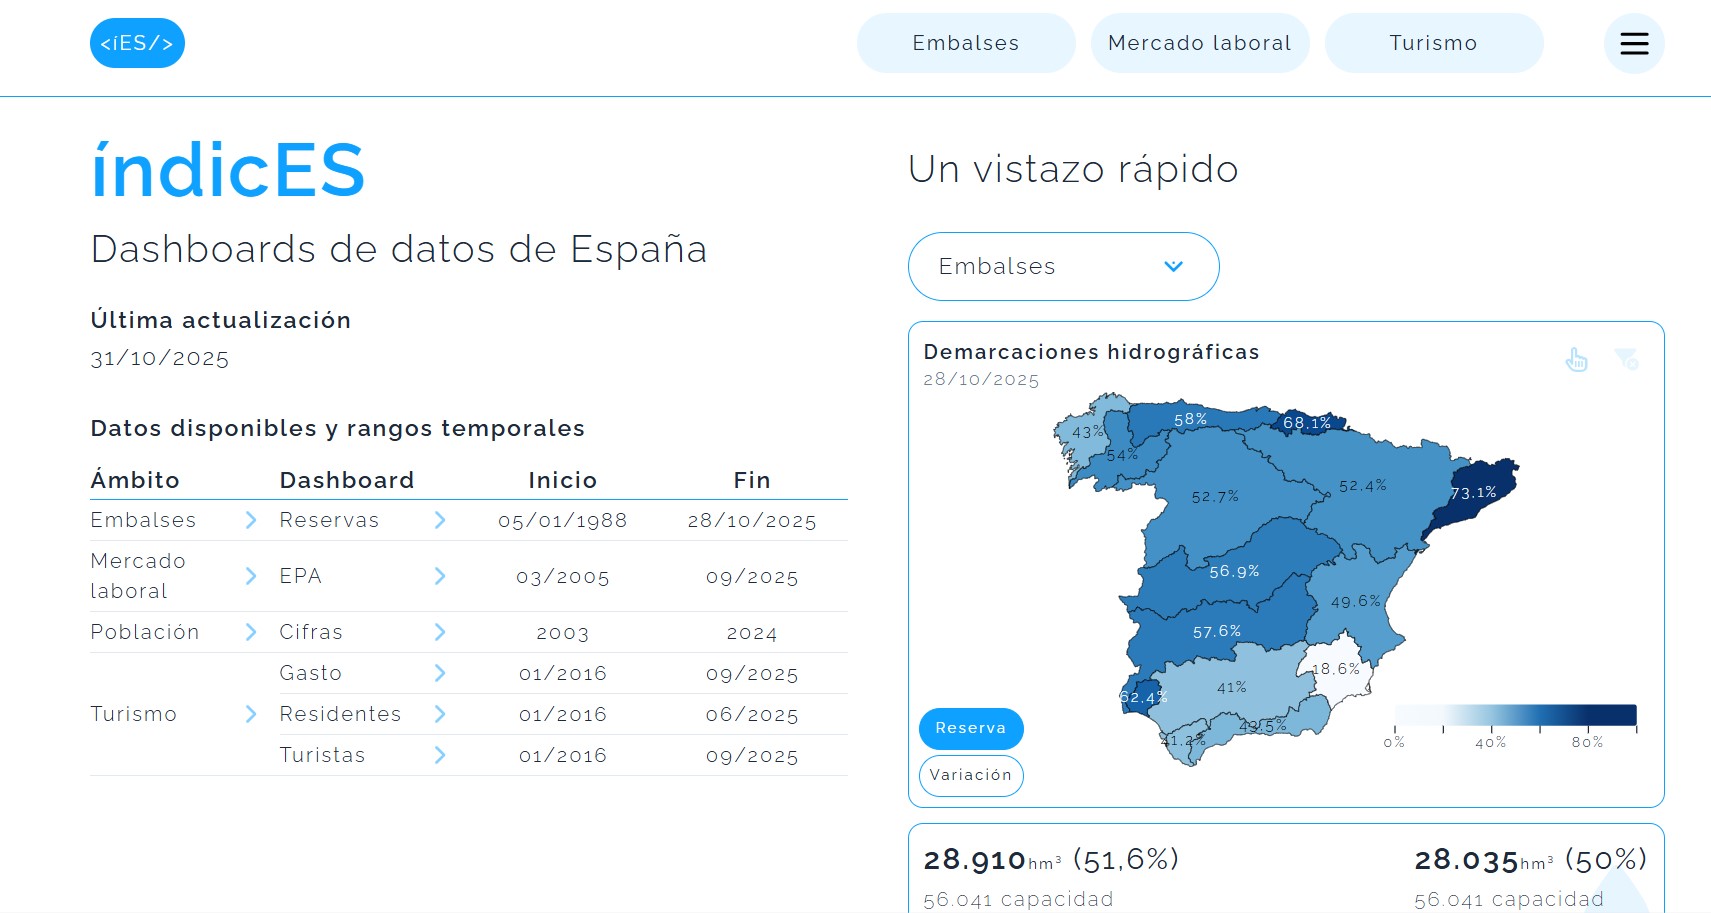Click the hand pointer icon on map card
Screen dimensions: 1711x913
[x=1577, y=360]
